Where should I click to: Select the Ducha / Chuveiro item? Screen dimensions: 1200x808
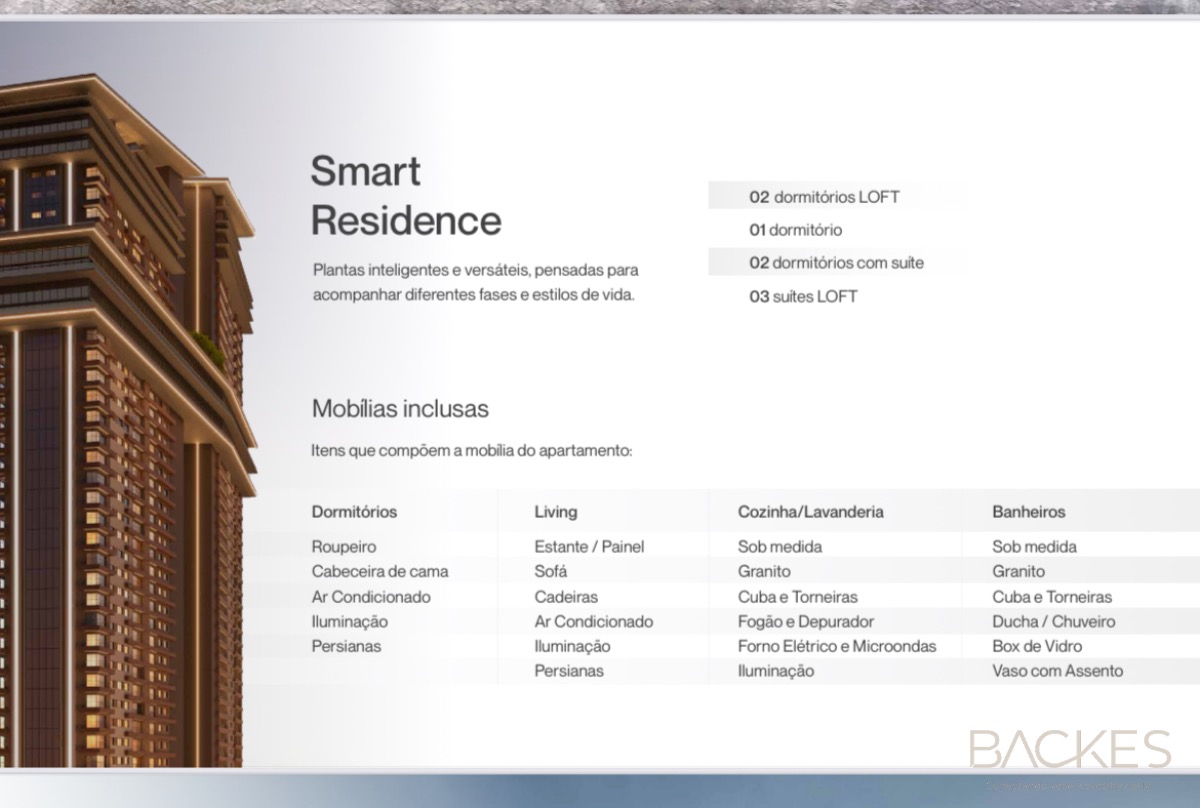(x=1053, y=622)
